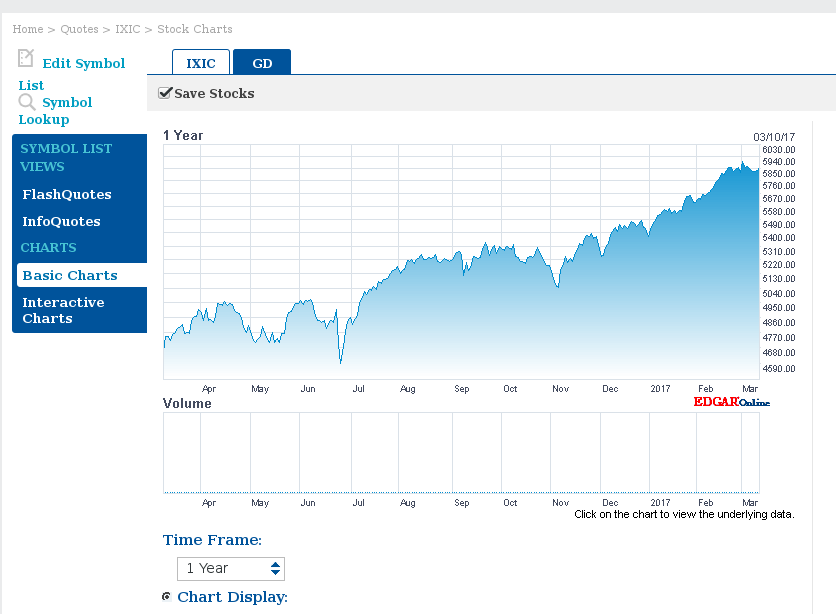Screen dimensions: 836x614
Task: Click the 03/10/17 date label
Action: tap(774, 137)
